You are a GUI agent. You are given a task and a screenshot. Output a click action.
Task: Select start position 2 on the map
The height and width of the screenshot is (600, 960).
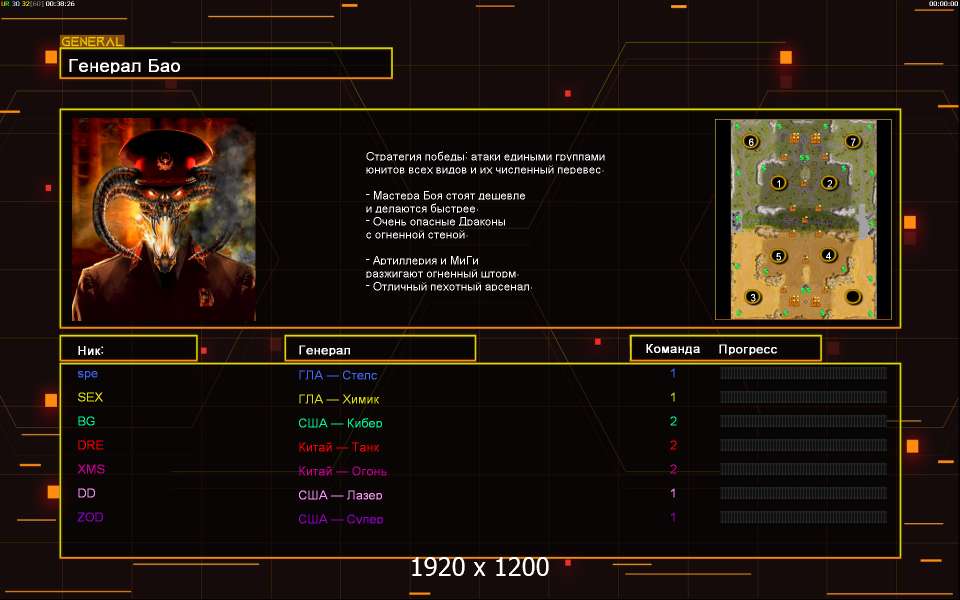tap(829, 182)
